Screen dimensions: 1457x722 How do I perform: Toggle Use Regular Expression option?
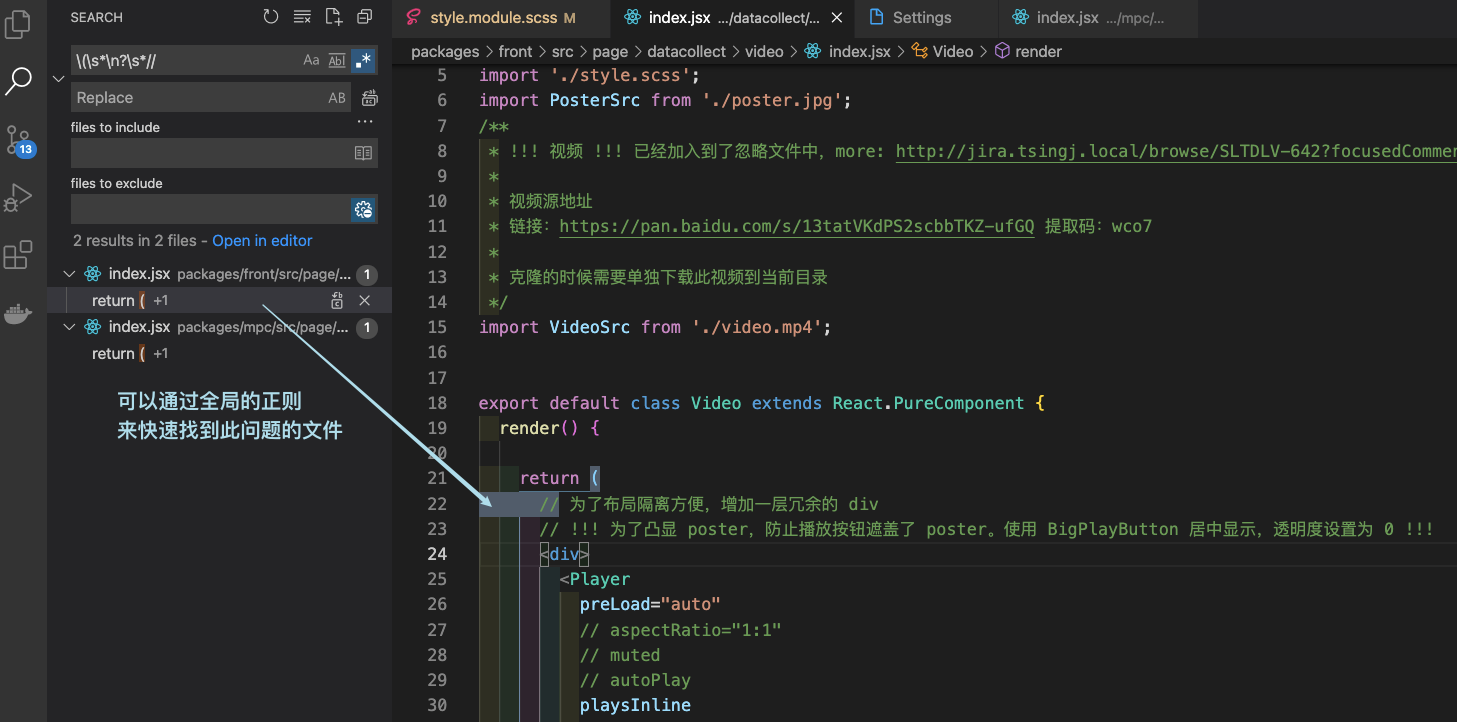click(364, 61)
